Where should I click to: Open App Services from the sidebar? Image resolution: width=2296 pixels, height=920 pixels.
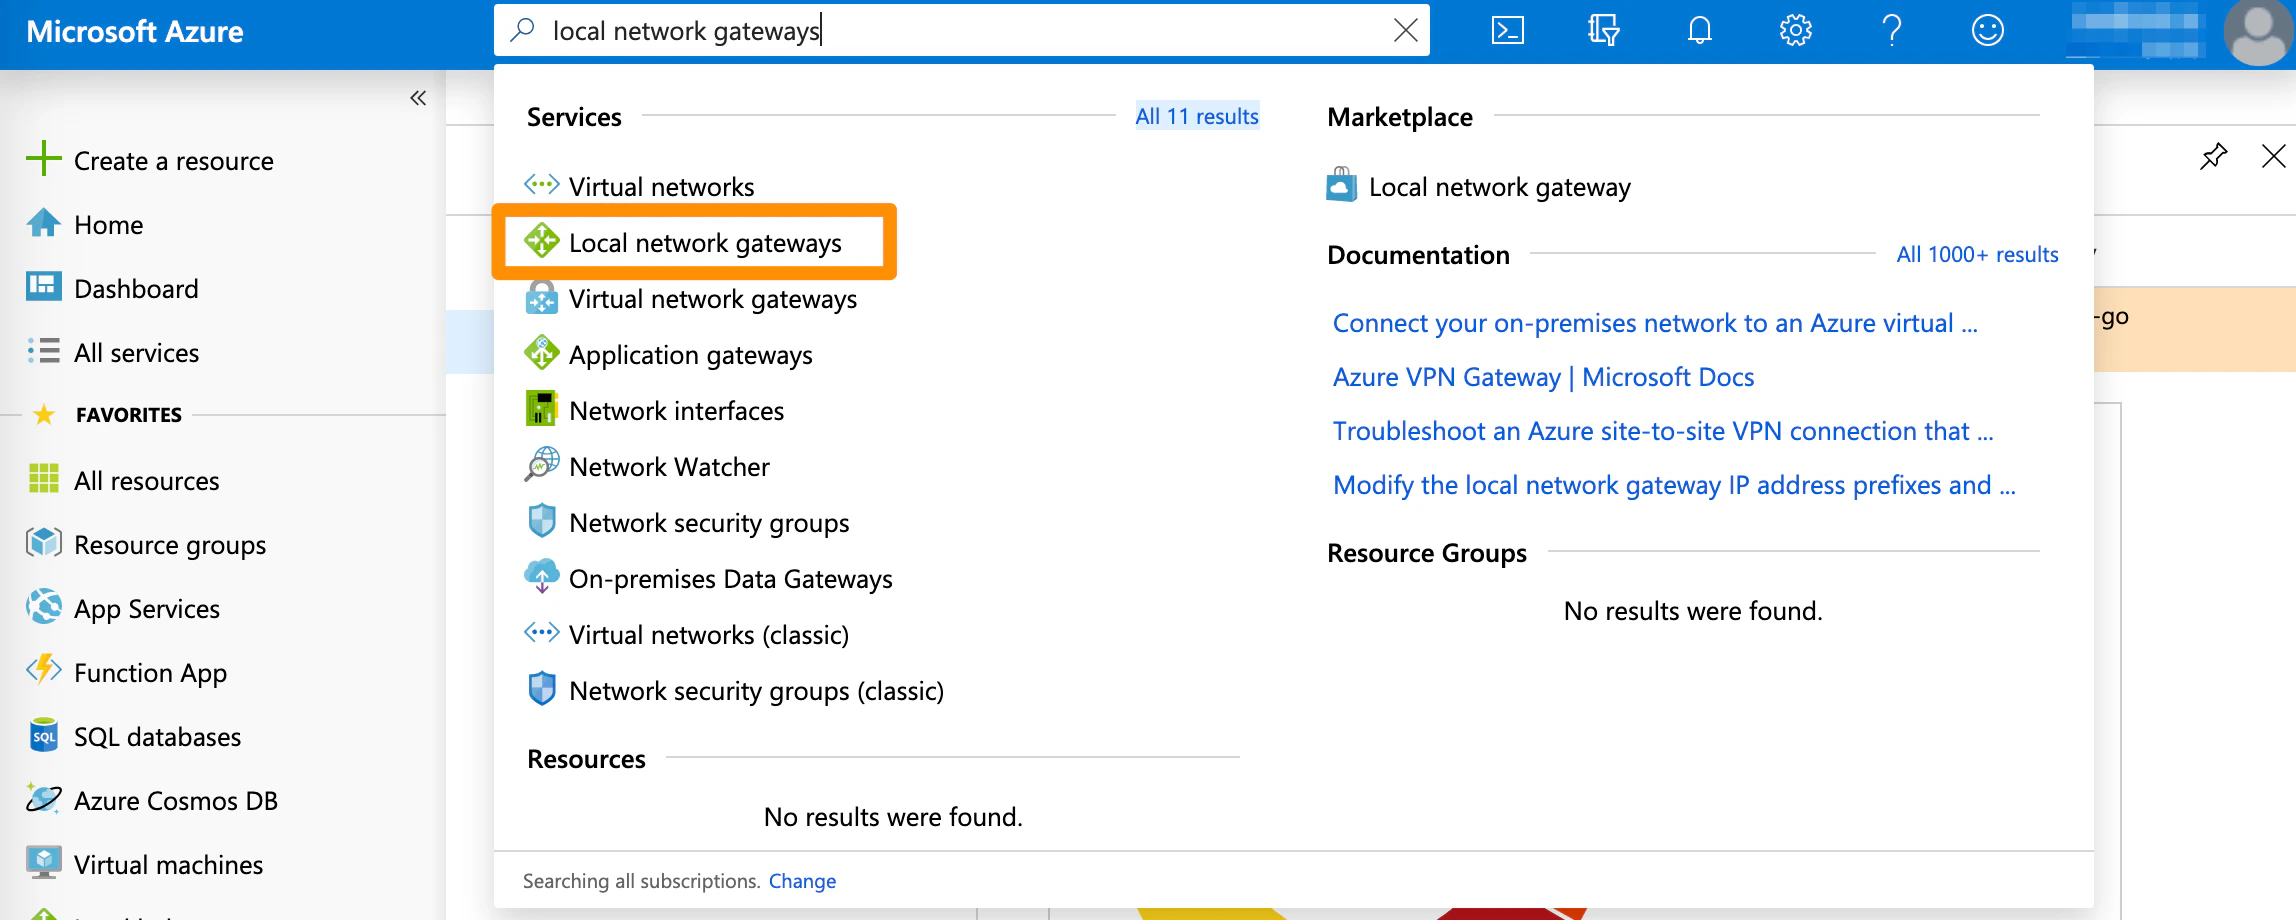coord(146,608)
